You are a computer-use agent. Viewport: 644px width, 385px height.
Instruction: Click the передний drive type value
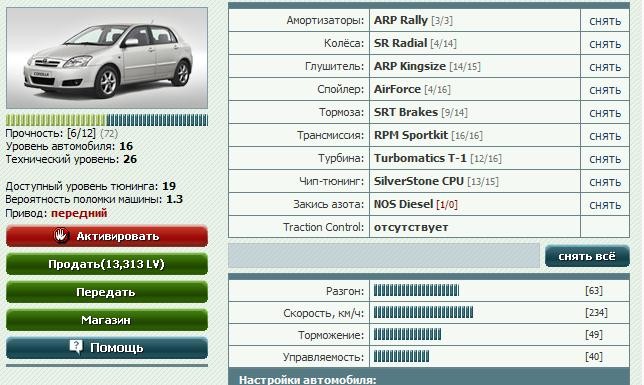point(79,213)
